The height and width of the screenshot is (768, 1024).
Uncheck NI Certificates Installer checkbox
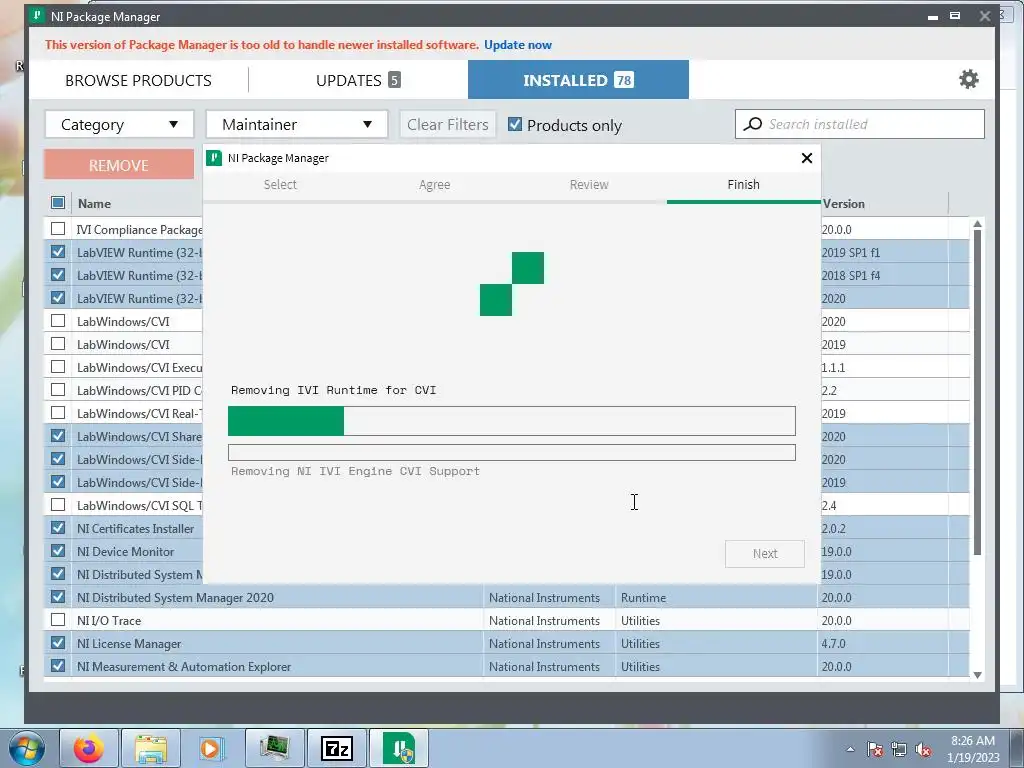coord(57,528)
